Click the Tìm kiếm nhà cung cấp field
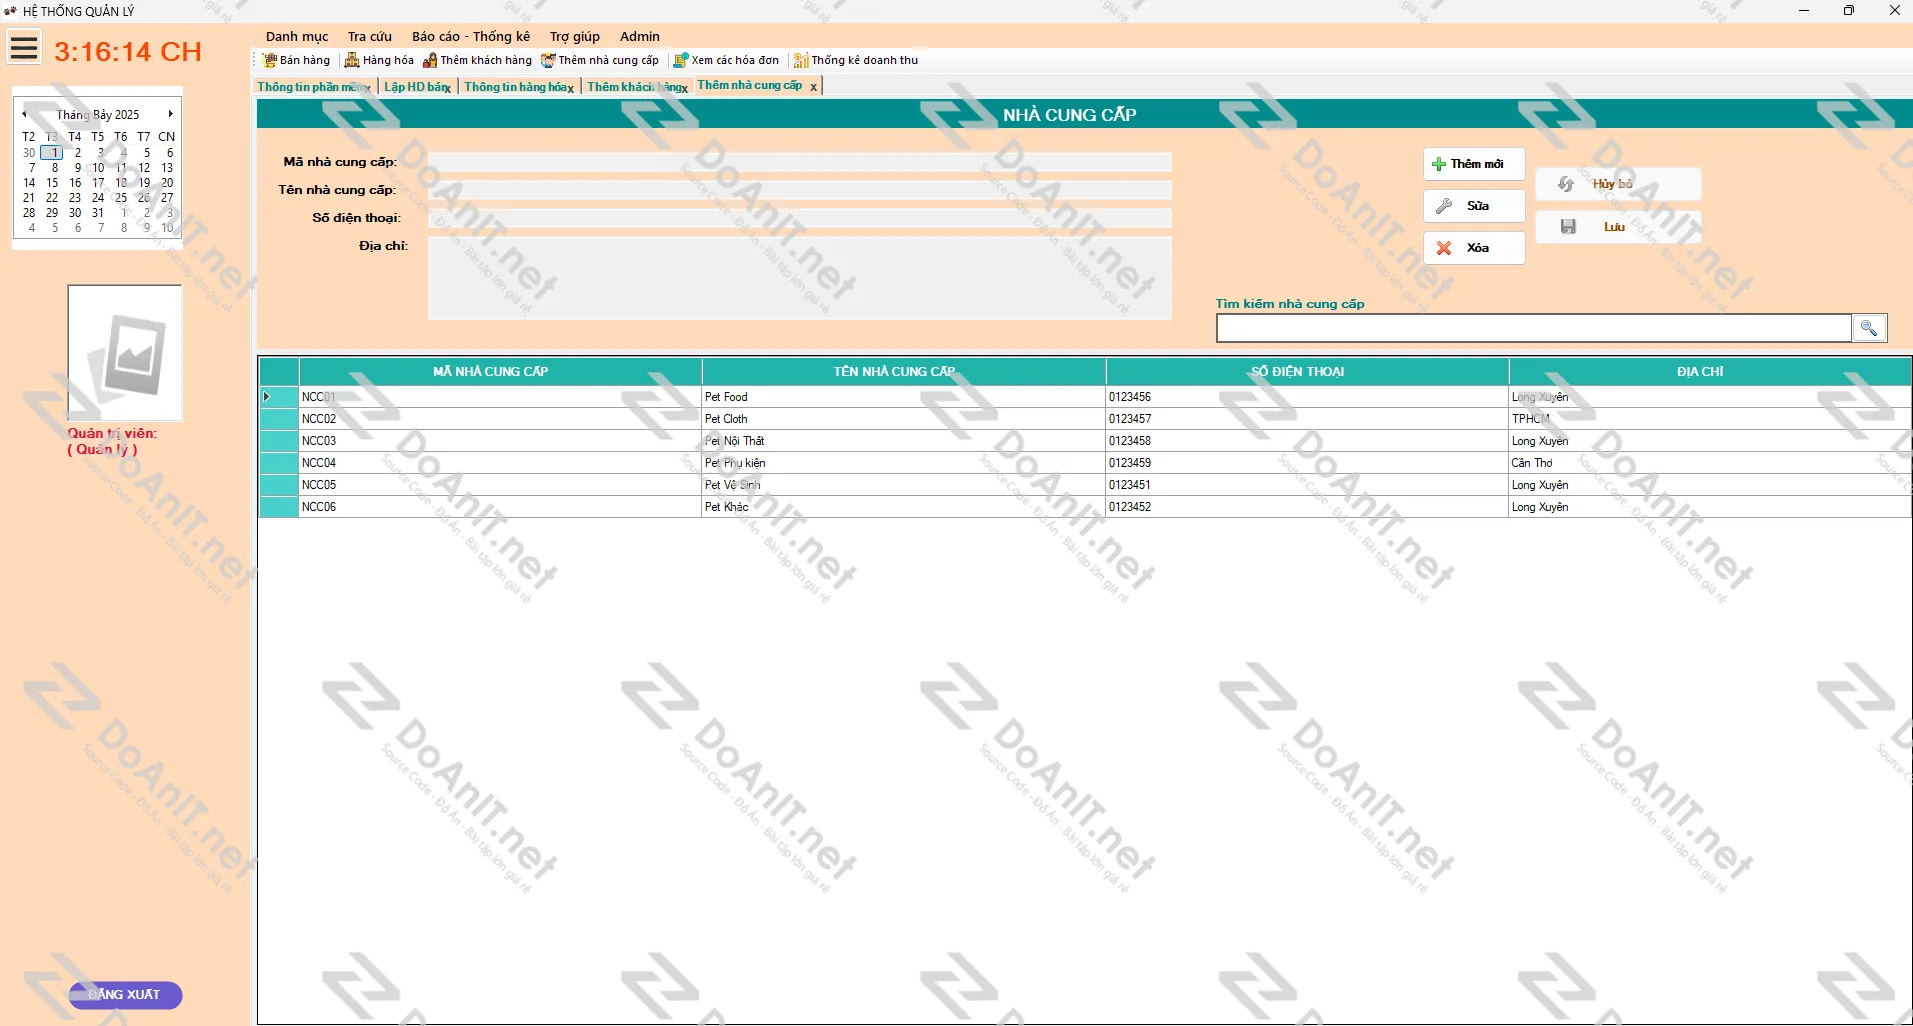This screenshot has height=1026, width=1913. (1532, 328)
